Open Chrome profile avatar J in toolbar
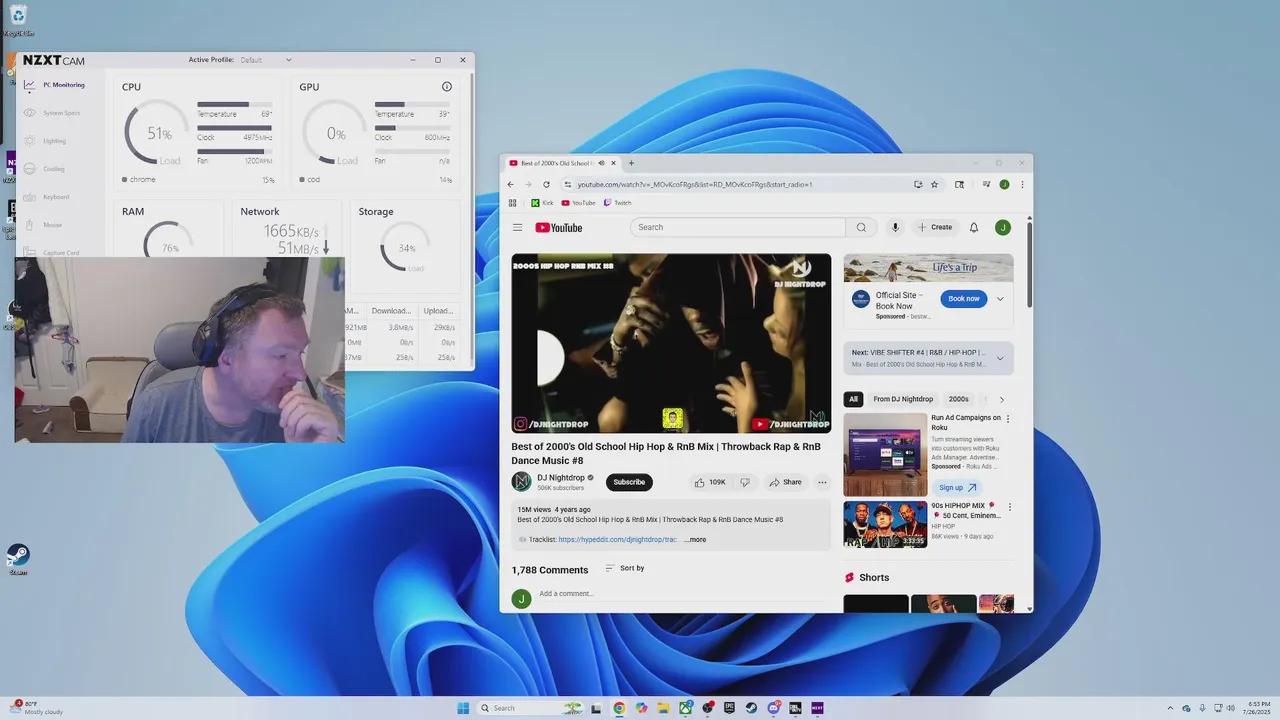The image size is (1280, 720). pyautogui.click(x=1004, y=184)
